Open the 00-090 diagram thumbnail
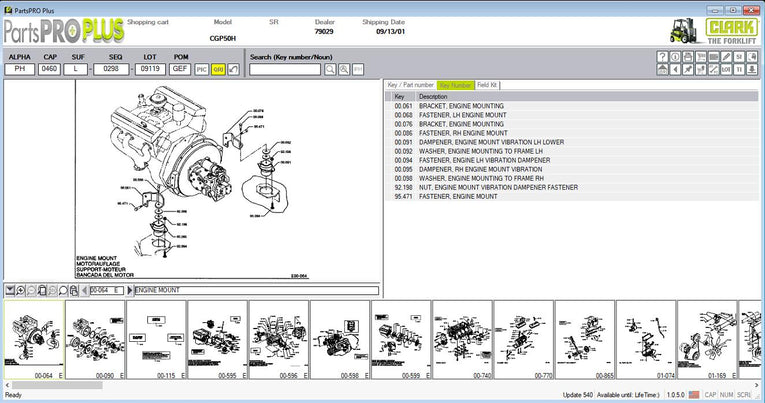 click(x=95, y=338)
